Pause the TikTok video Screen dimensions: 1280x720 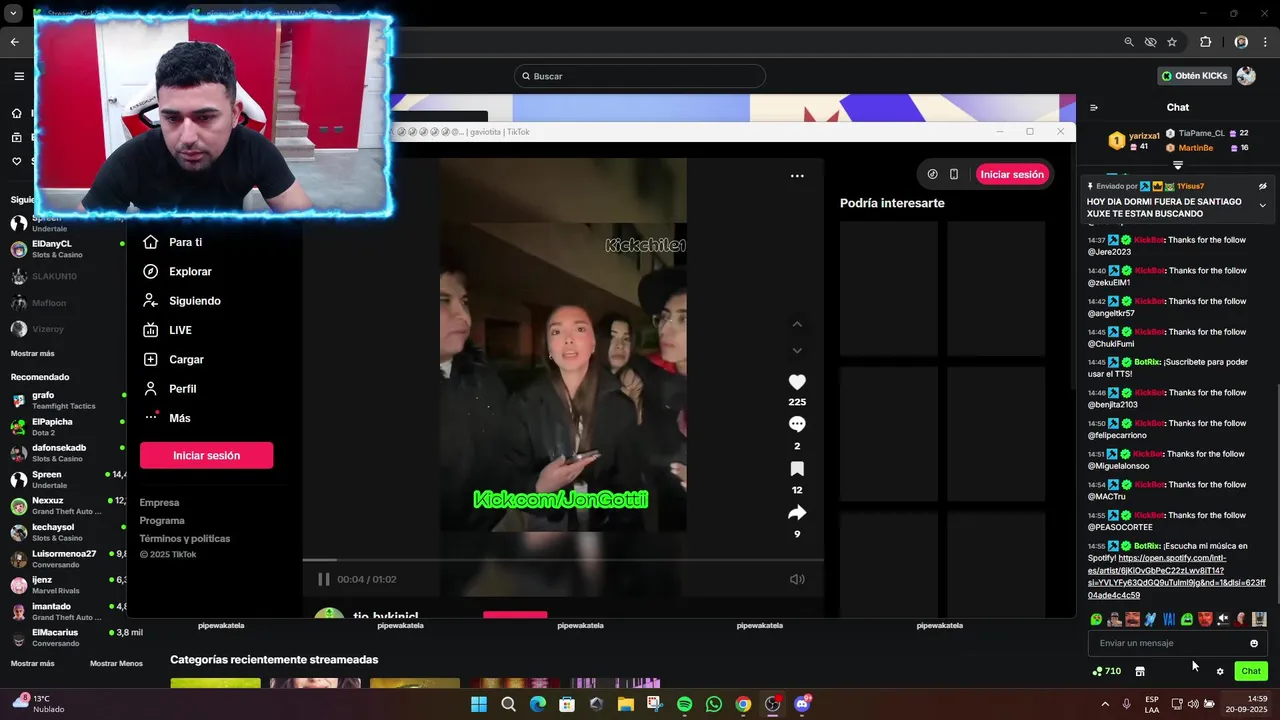point(323,579)
